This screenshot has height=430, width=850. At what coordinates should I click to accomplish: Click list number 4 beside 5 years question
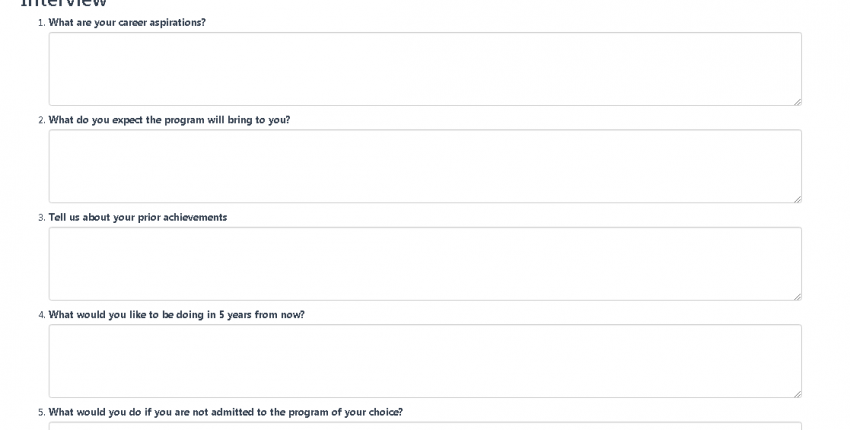(42, 315)
